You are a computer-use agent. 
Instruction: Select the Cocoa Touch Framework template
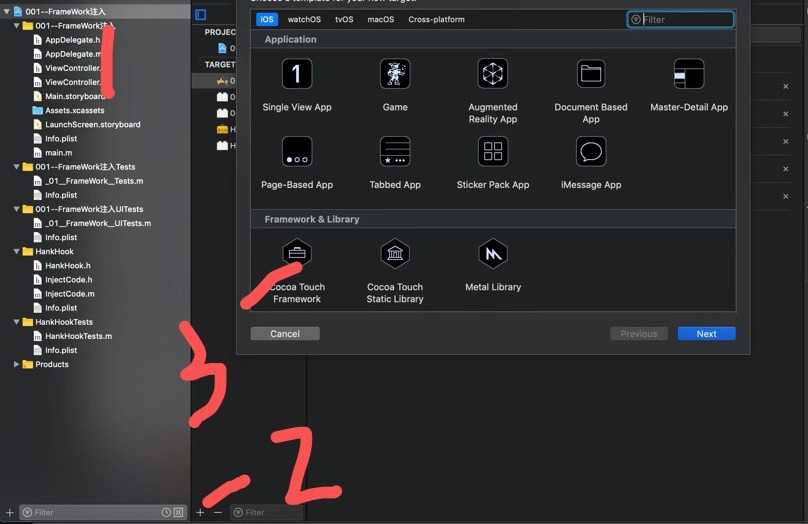point(297,271)
